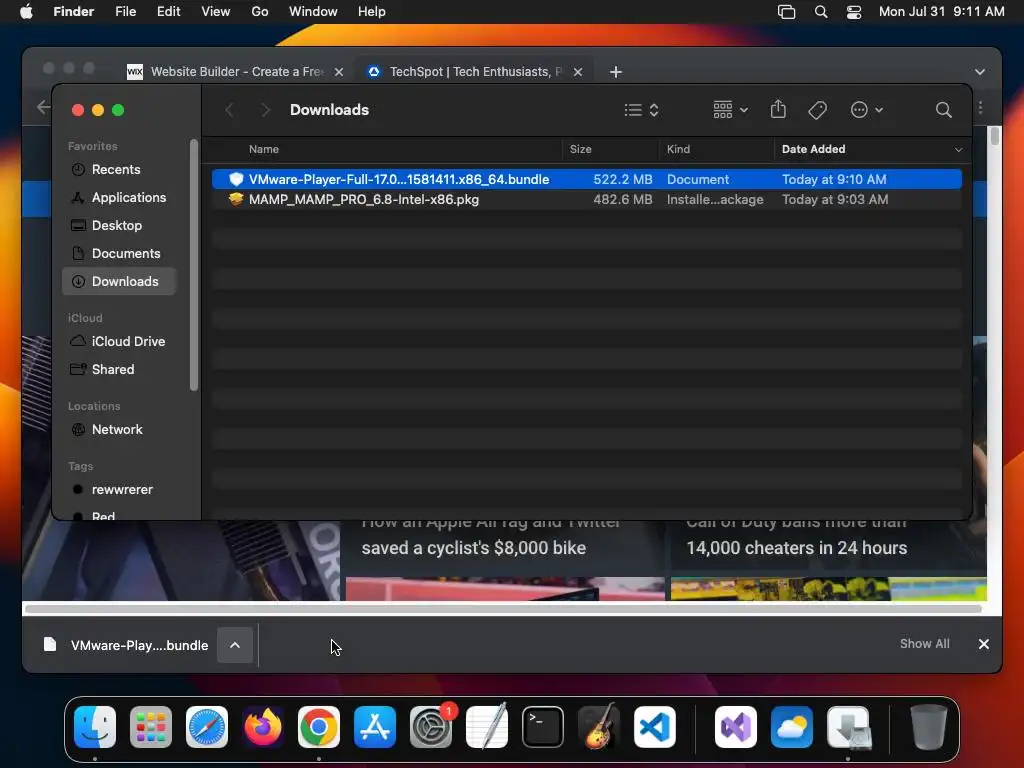Open the File menu
Viewport: 1024px width, 768px height.
[125, 12]
